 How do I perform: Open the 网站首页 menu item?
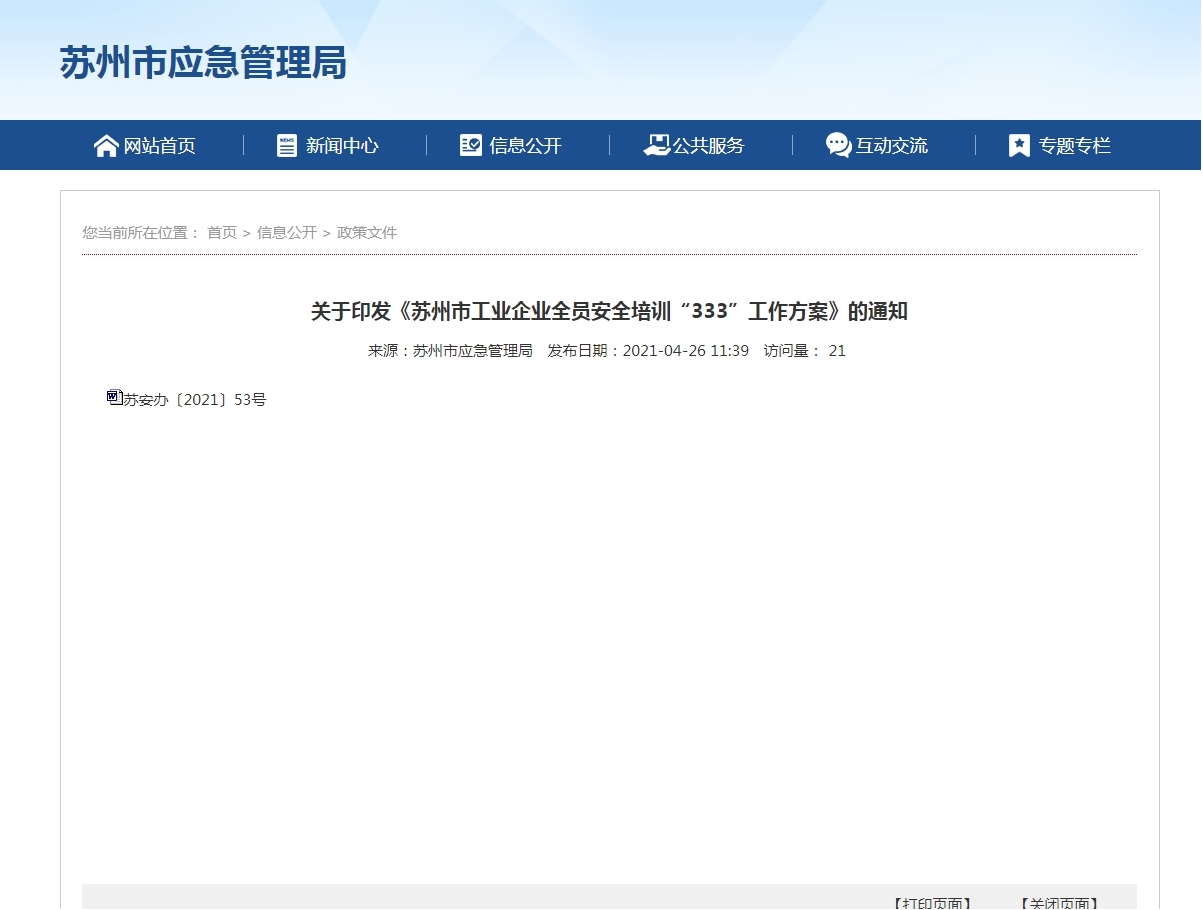pyautogui.click(x=160, y=146)
